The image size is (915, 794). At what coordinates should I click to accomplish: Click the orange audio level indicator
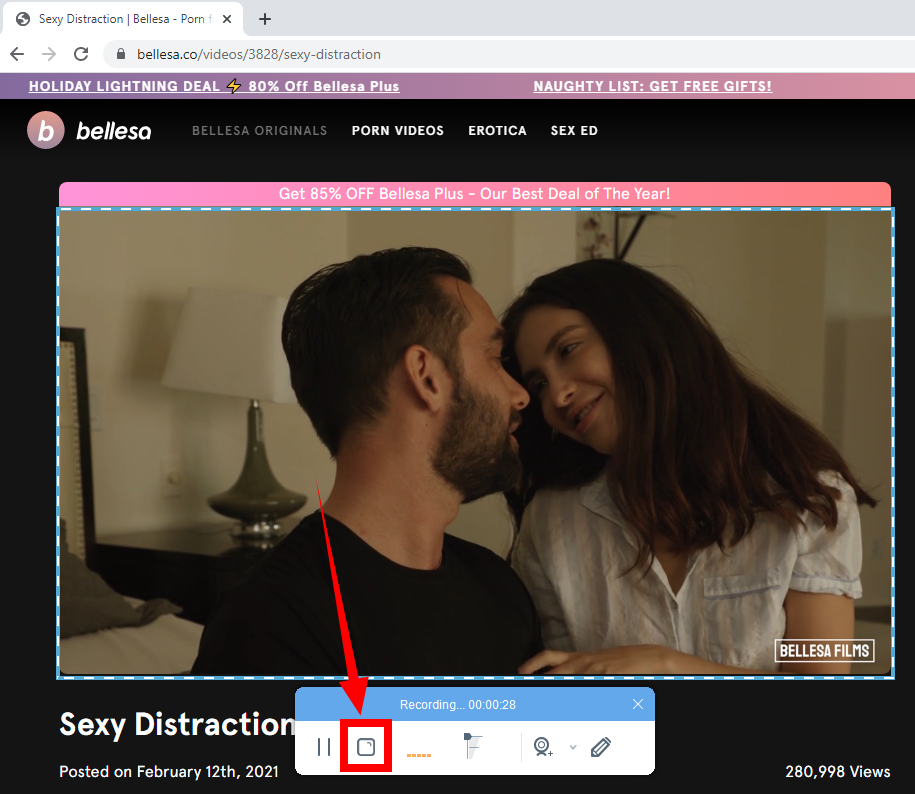(419, 755)
